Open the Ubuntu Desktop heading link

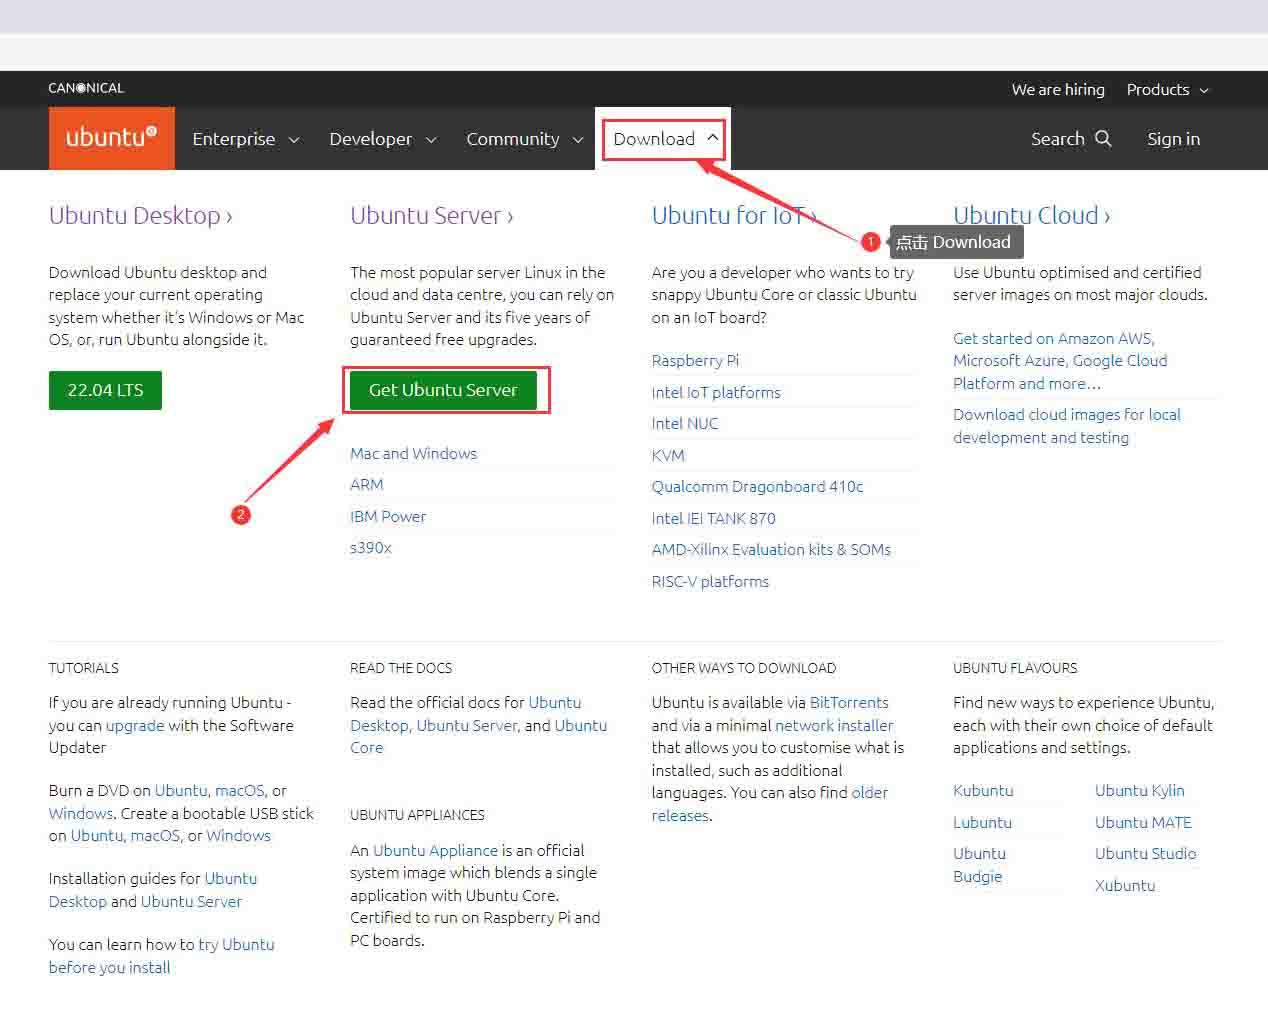[x=140, y=215]
